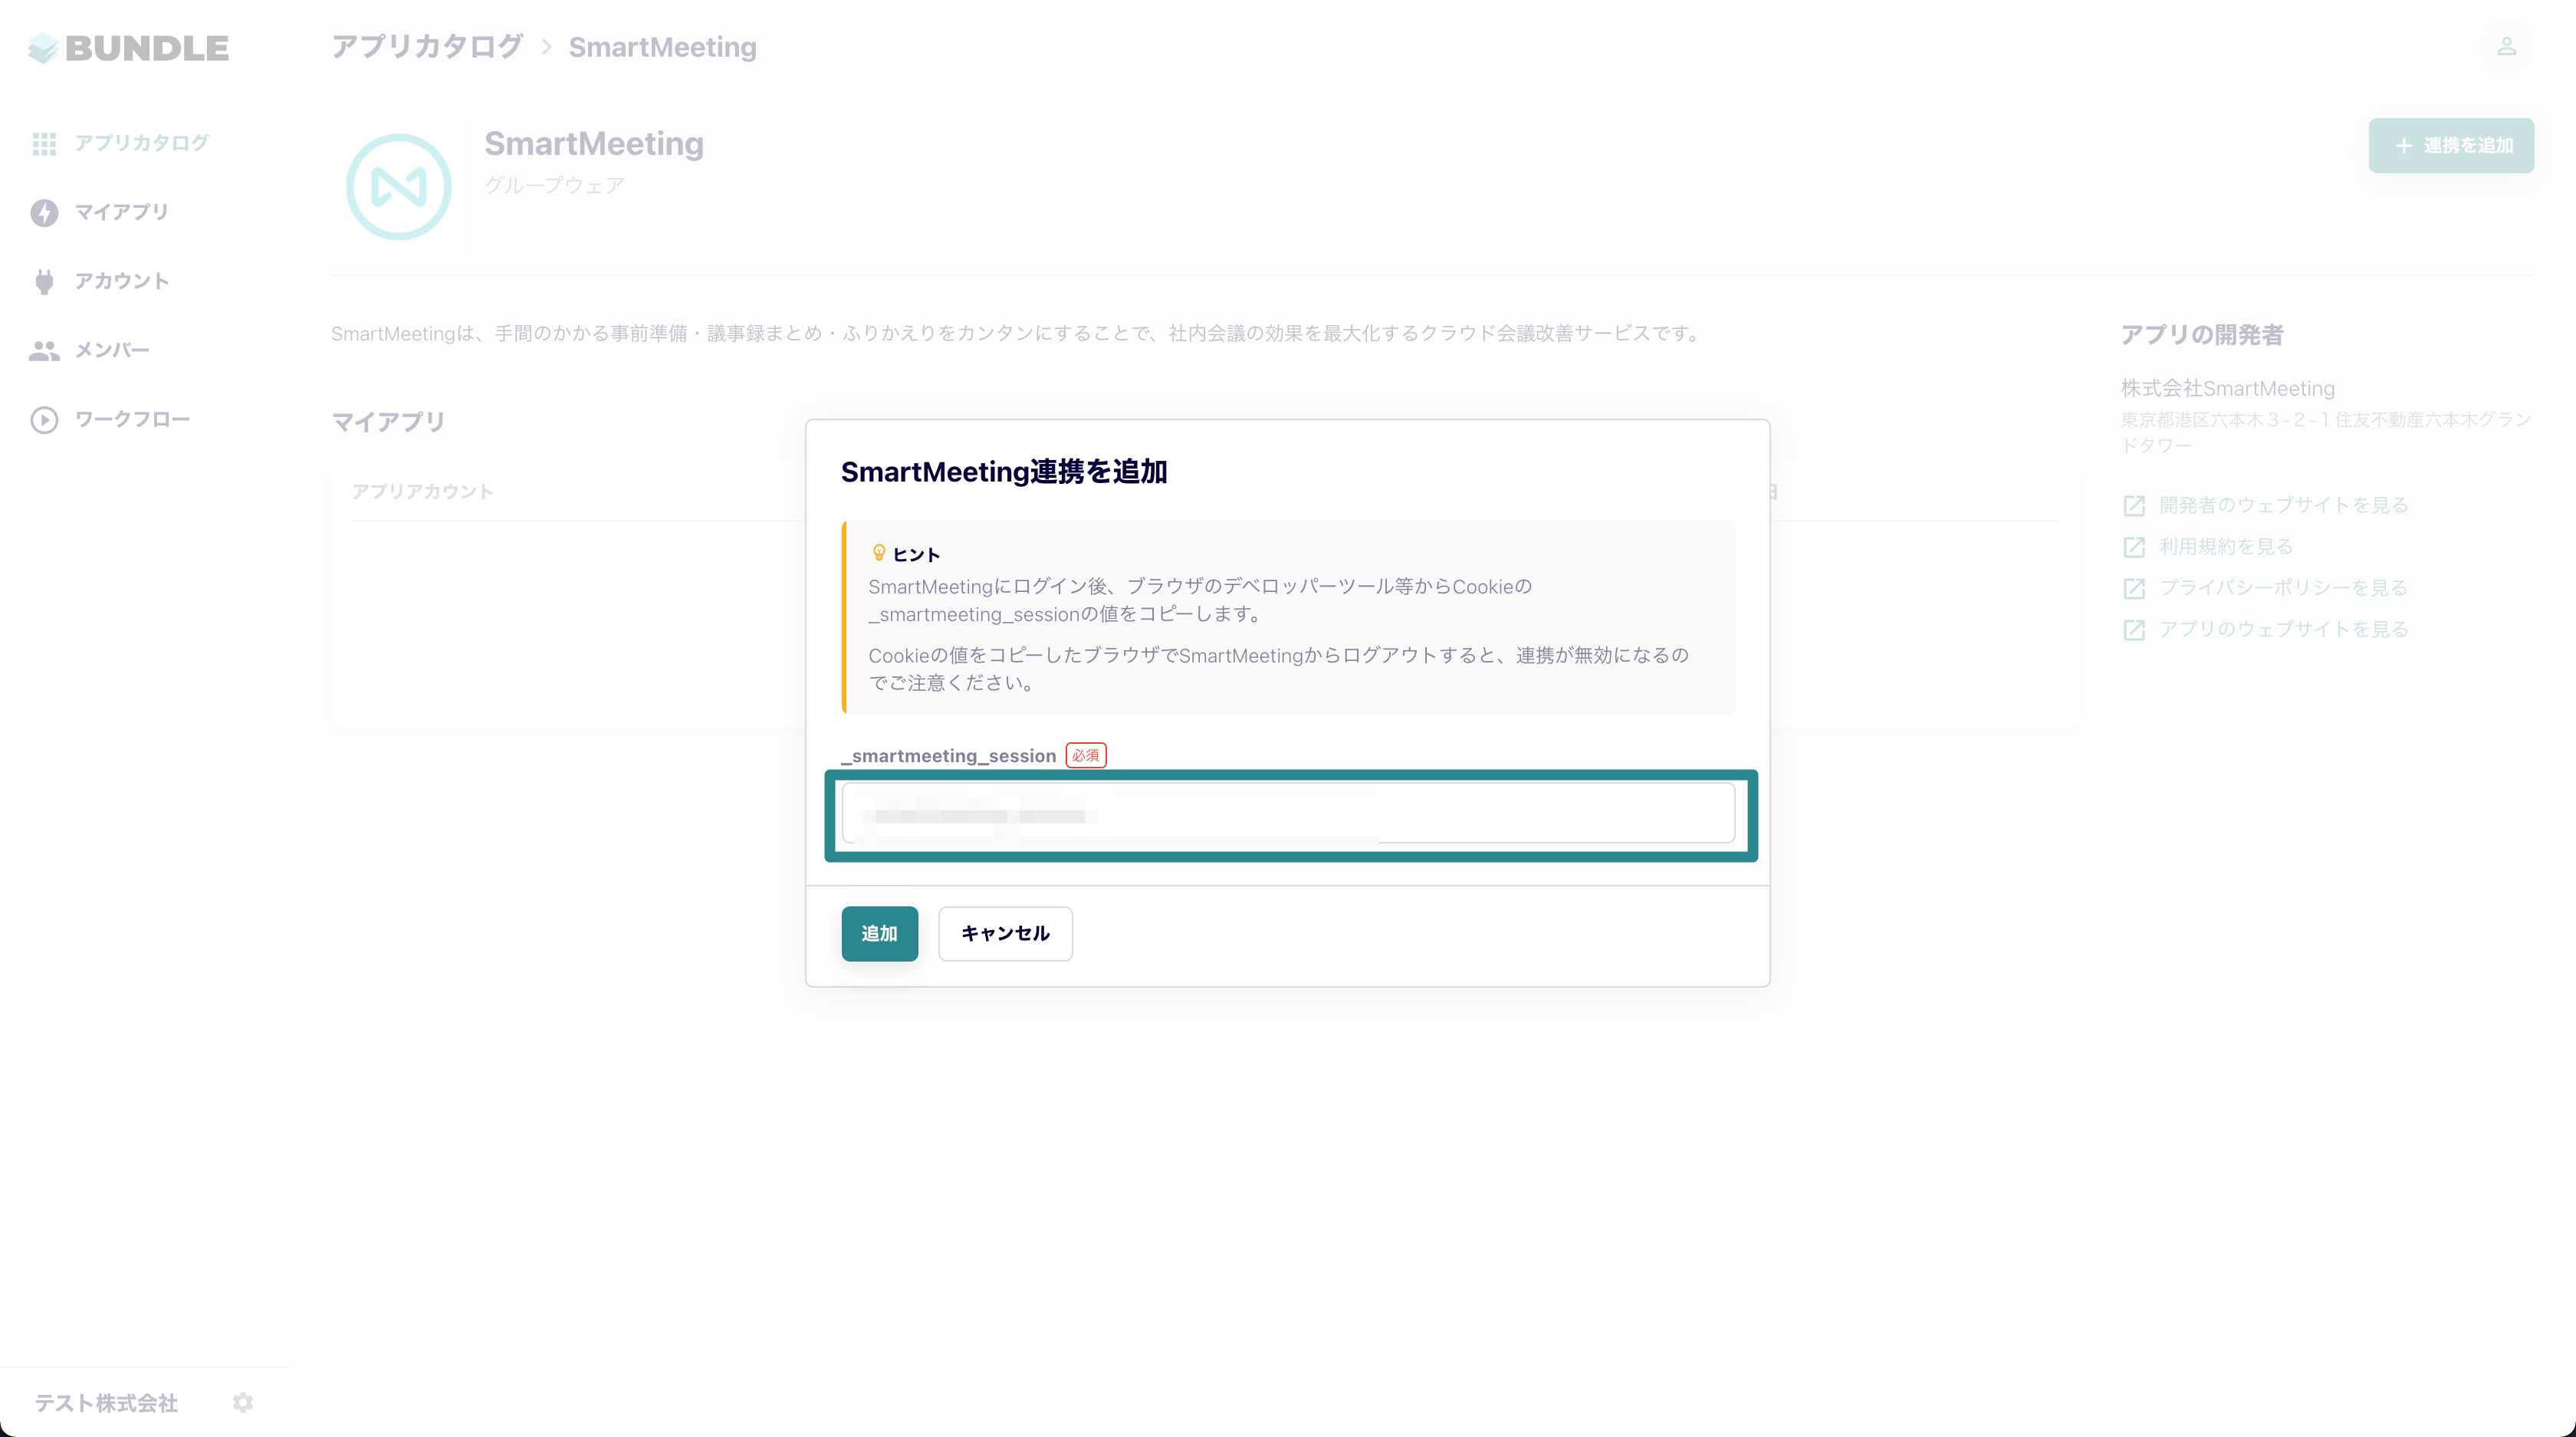Click the SmartMeeting app logo
Screen dimensions: 2576x1437
point(398,187)
